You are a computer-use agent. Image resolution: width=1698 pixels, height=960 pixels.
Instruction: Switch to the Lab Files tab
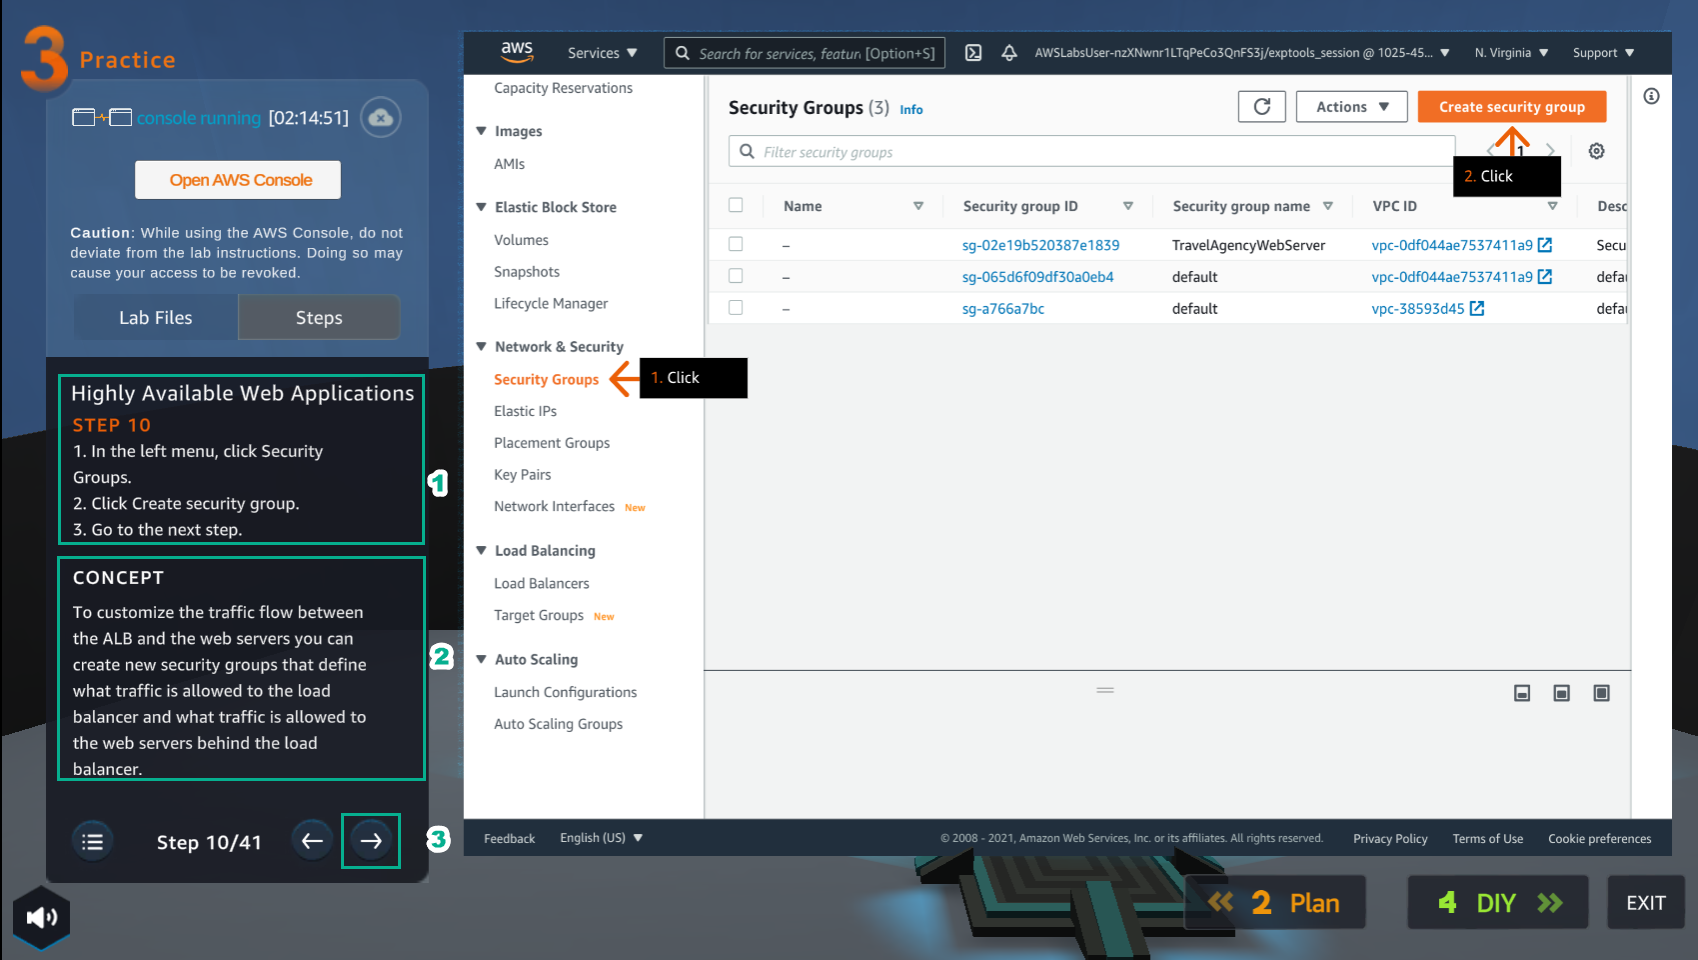point(155,317)
